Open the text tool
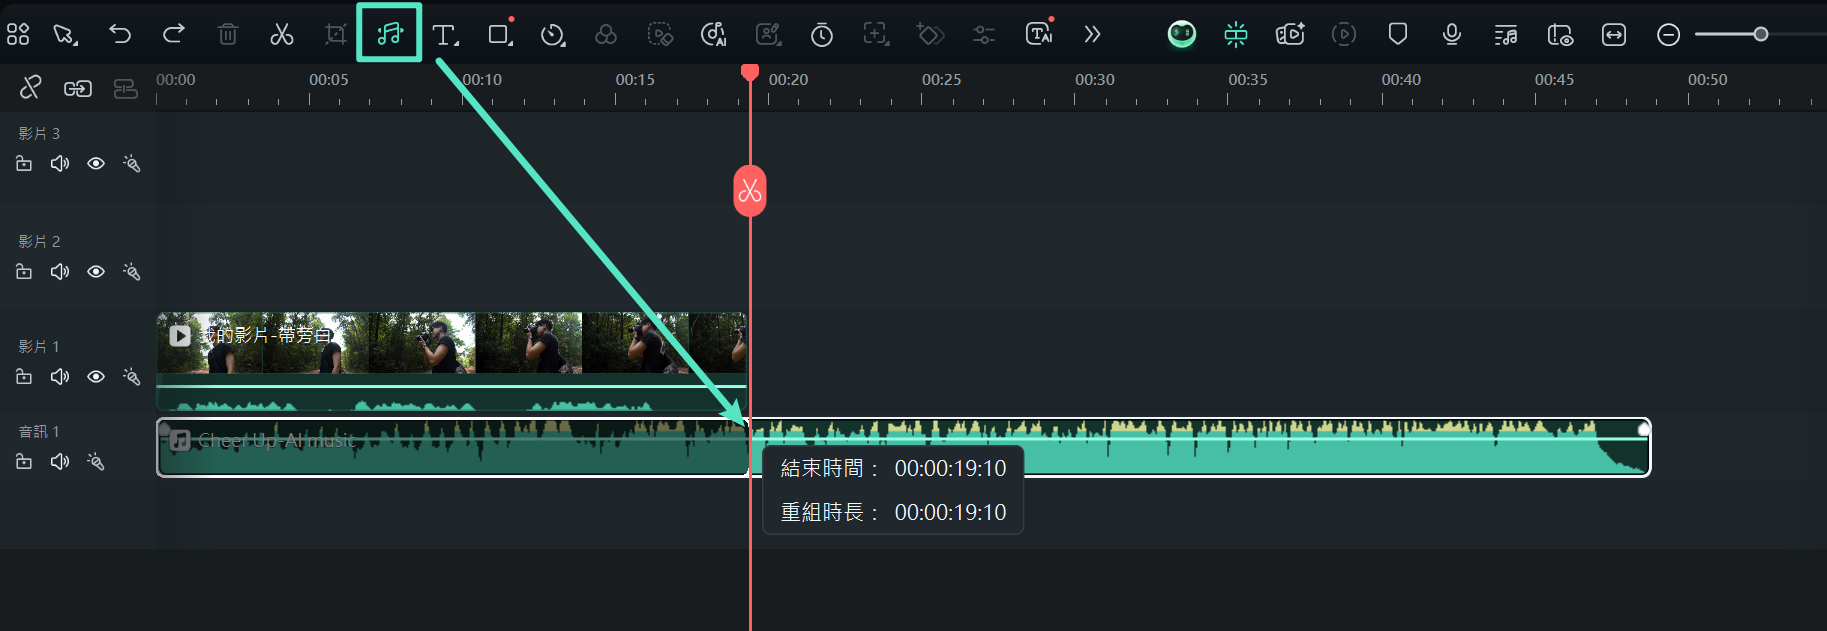Image resolution: width=1827 pixels, height=631 pixels. (445, 35)
